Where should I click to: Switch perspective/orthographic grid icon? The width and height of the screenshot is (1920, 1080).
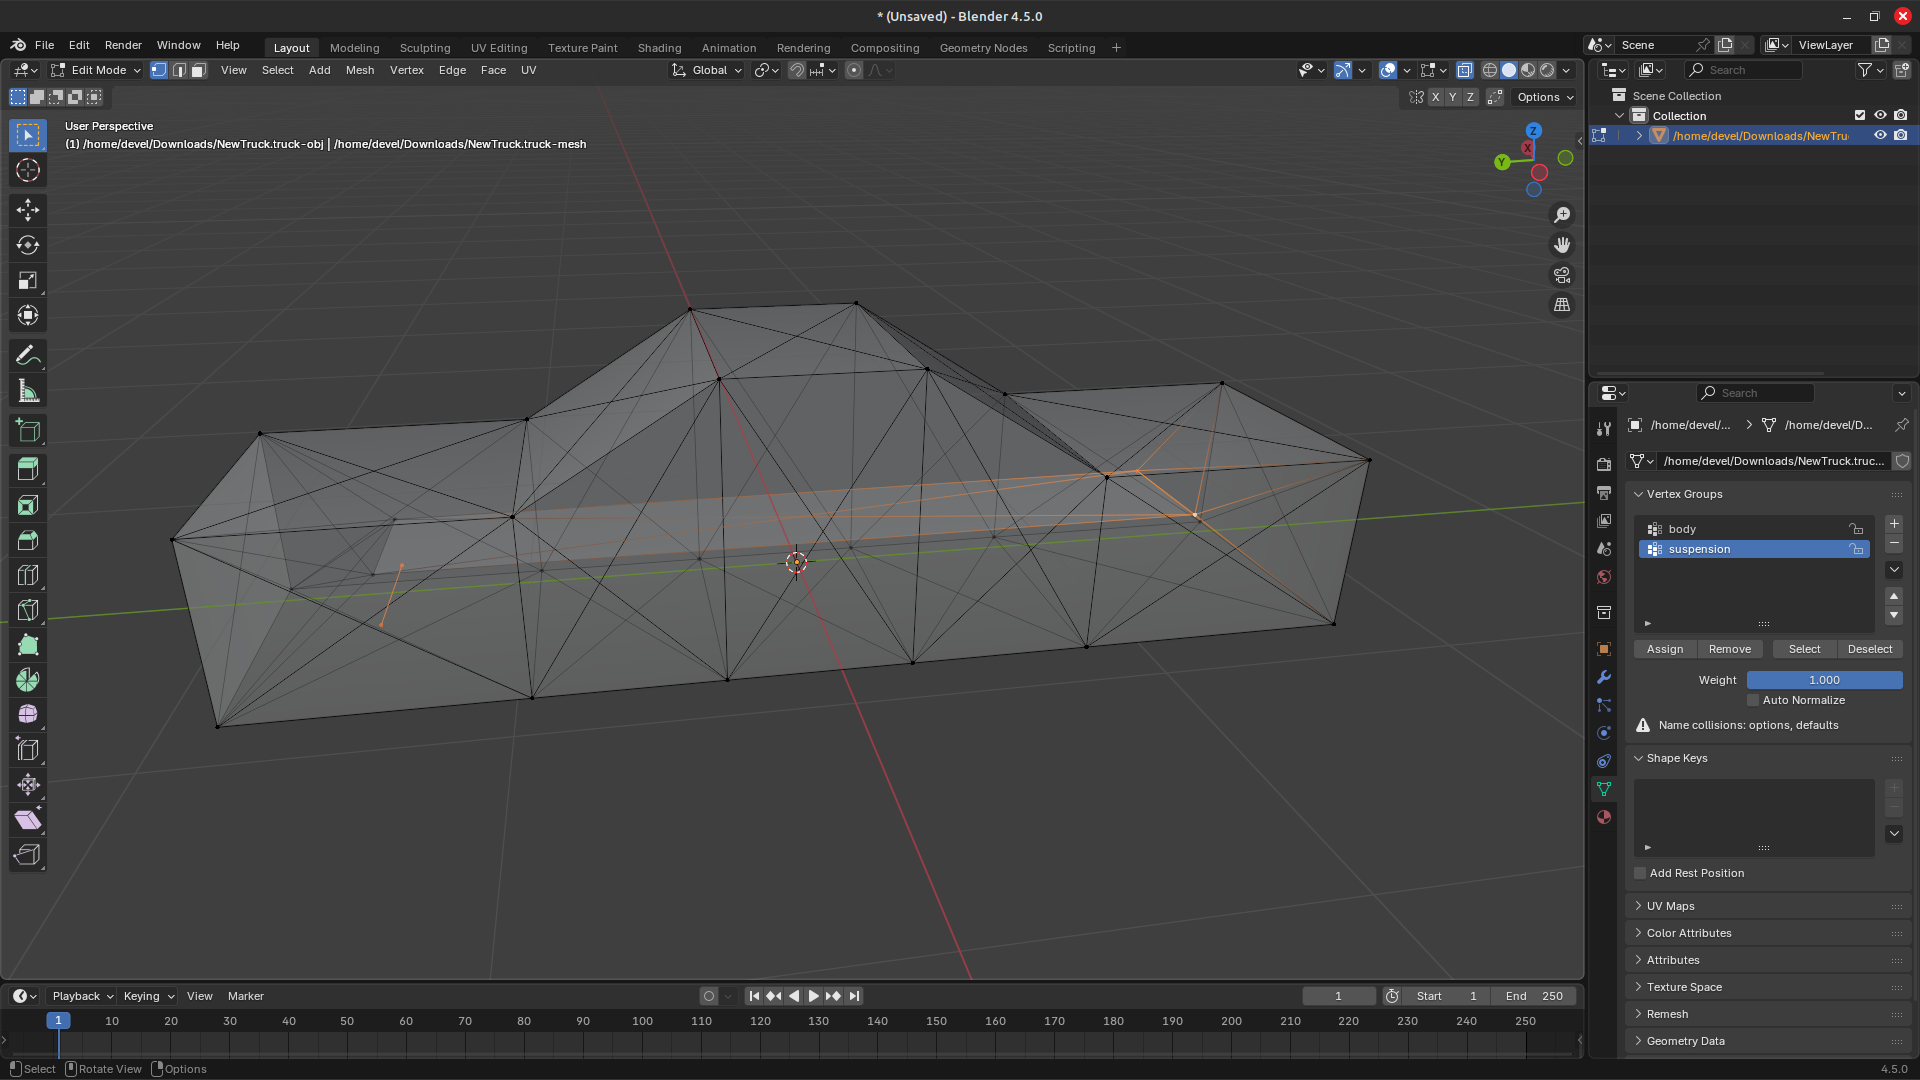[x=1562, y=305]
